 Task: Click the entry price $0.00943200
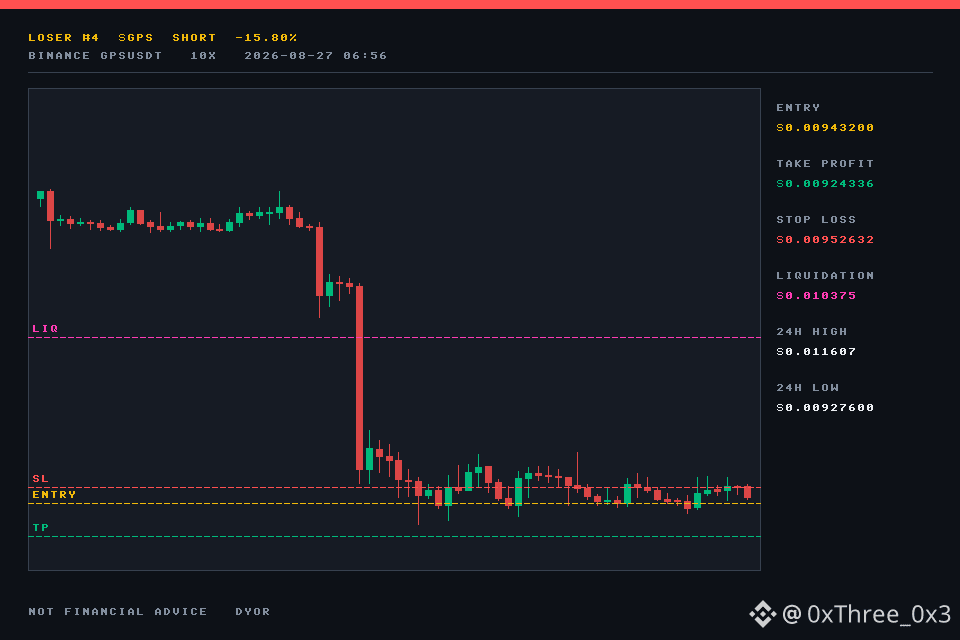tap(825, 127)
